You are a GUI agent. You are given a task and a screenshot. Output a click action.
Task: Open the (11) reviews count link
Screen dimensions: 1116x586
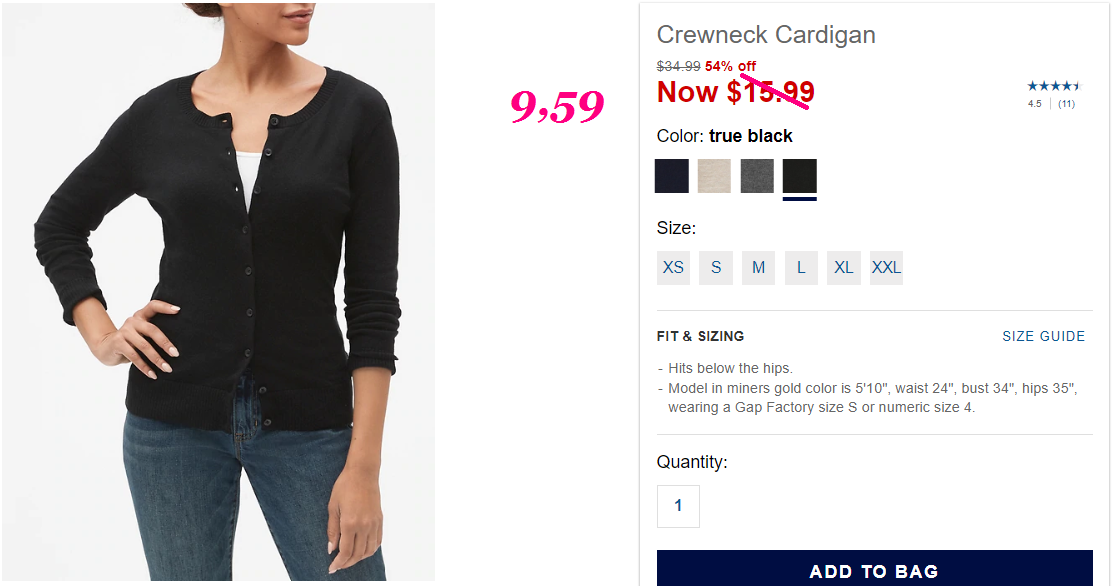click(x=1066, y=104)
